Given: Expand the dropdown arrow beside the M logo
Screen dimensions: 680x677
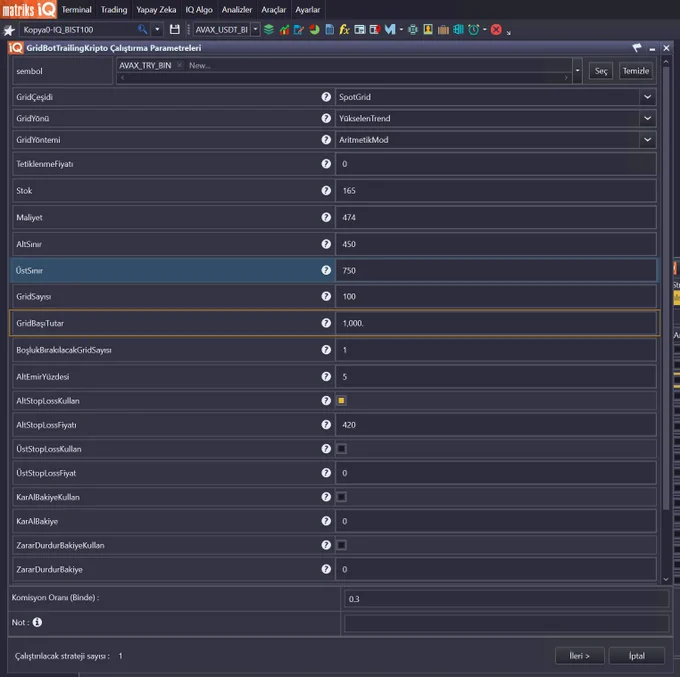Looking at the screenshot, I should click(x=401, y=29).
